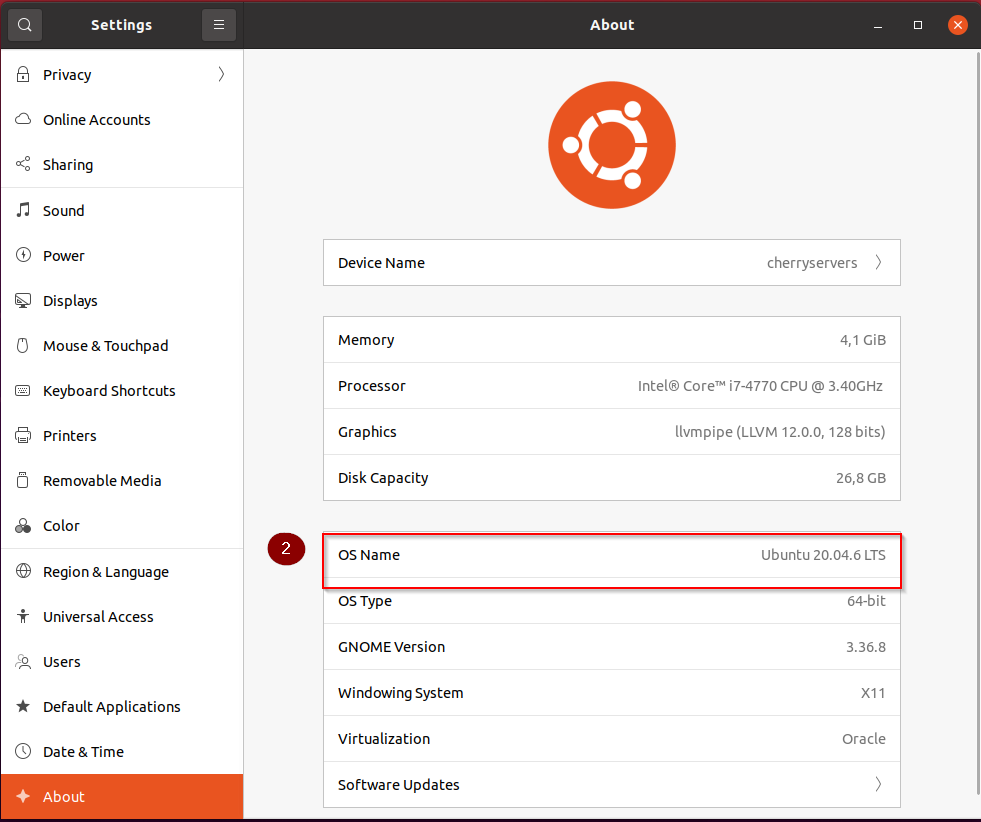Click the Power settings icon
The height and width of the screenshot is (822, 981).
pos(22,255)
